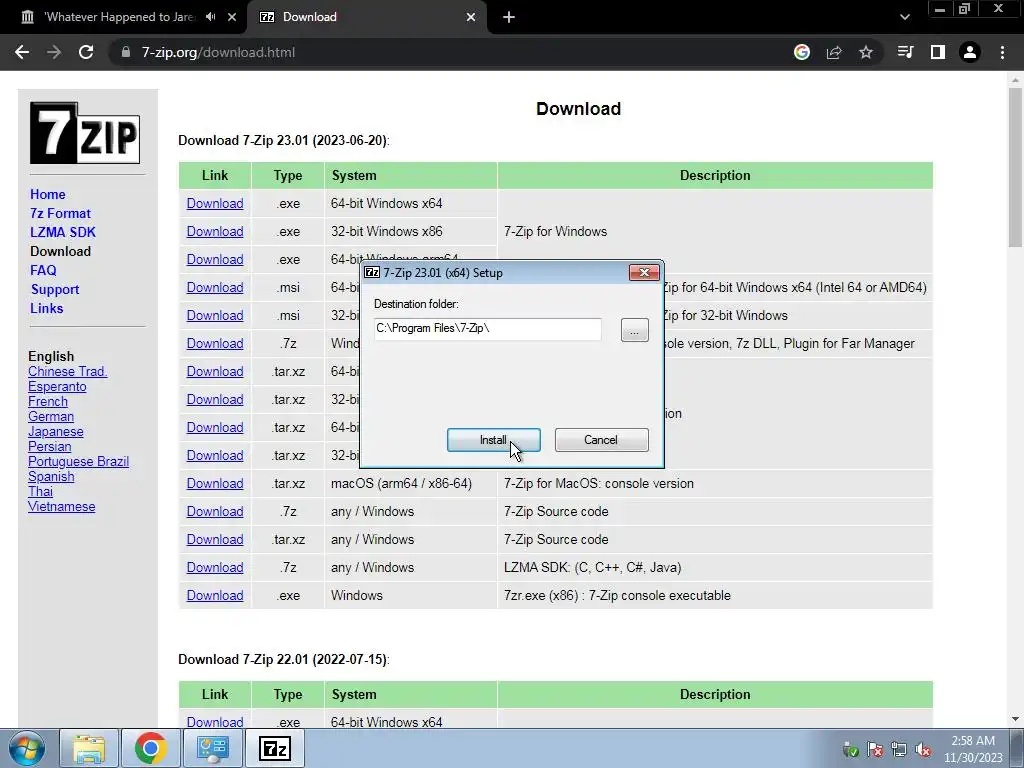Download the .tar.xz 7-Zip Source code
Image resolution: width=1024 pixels, height=768 pixels.
click(215, 540)
